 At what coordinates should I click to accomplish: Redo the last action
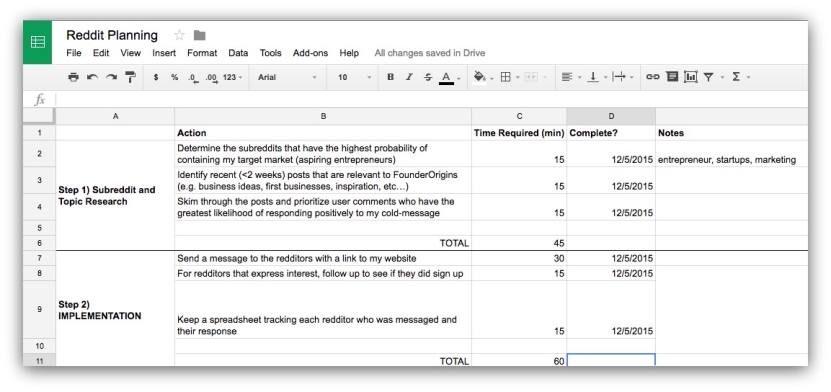click(x=111, y=77)
